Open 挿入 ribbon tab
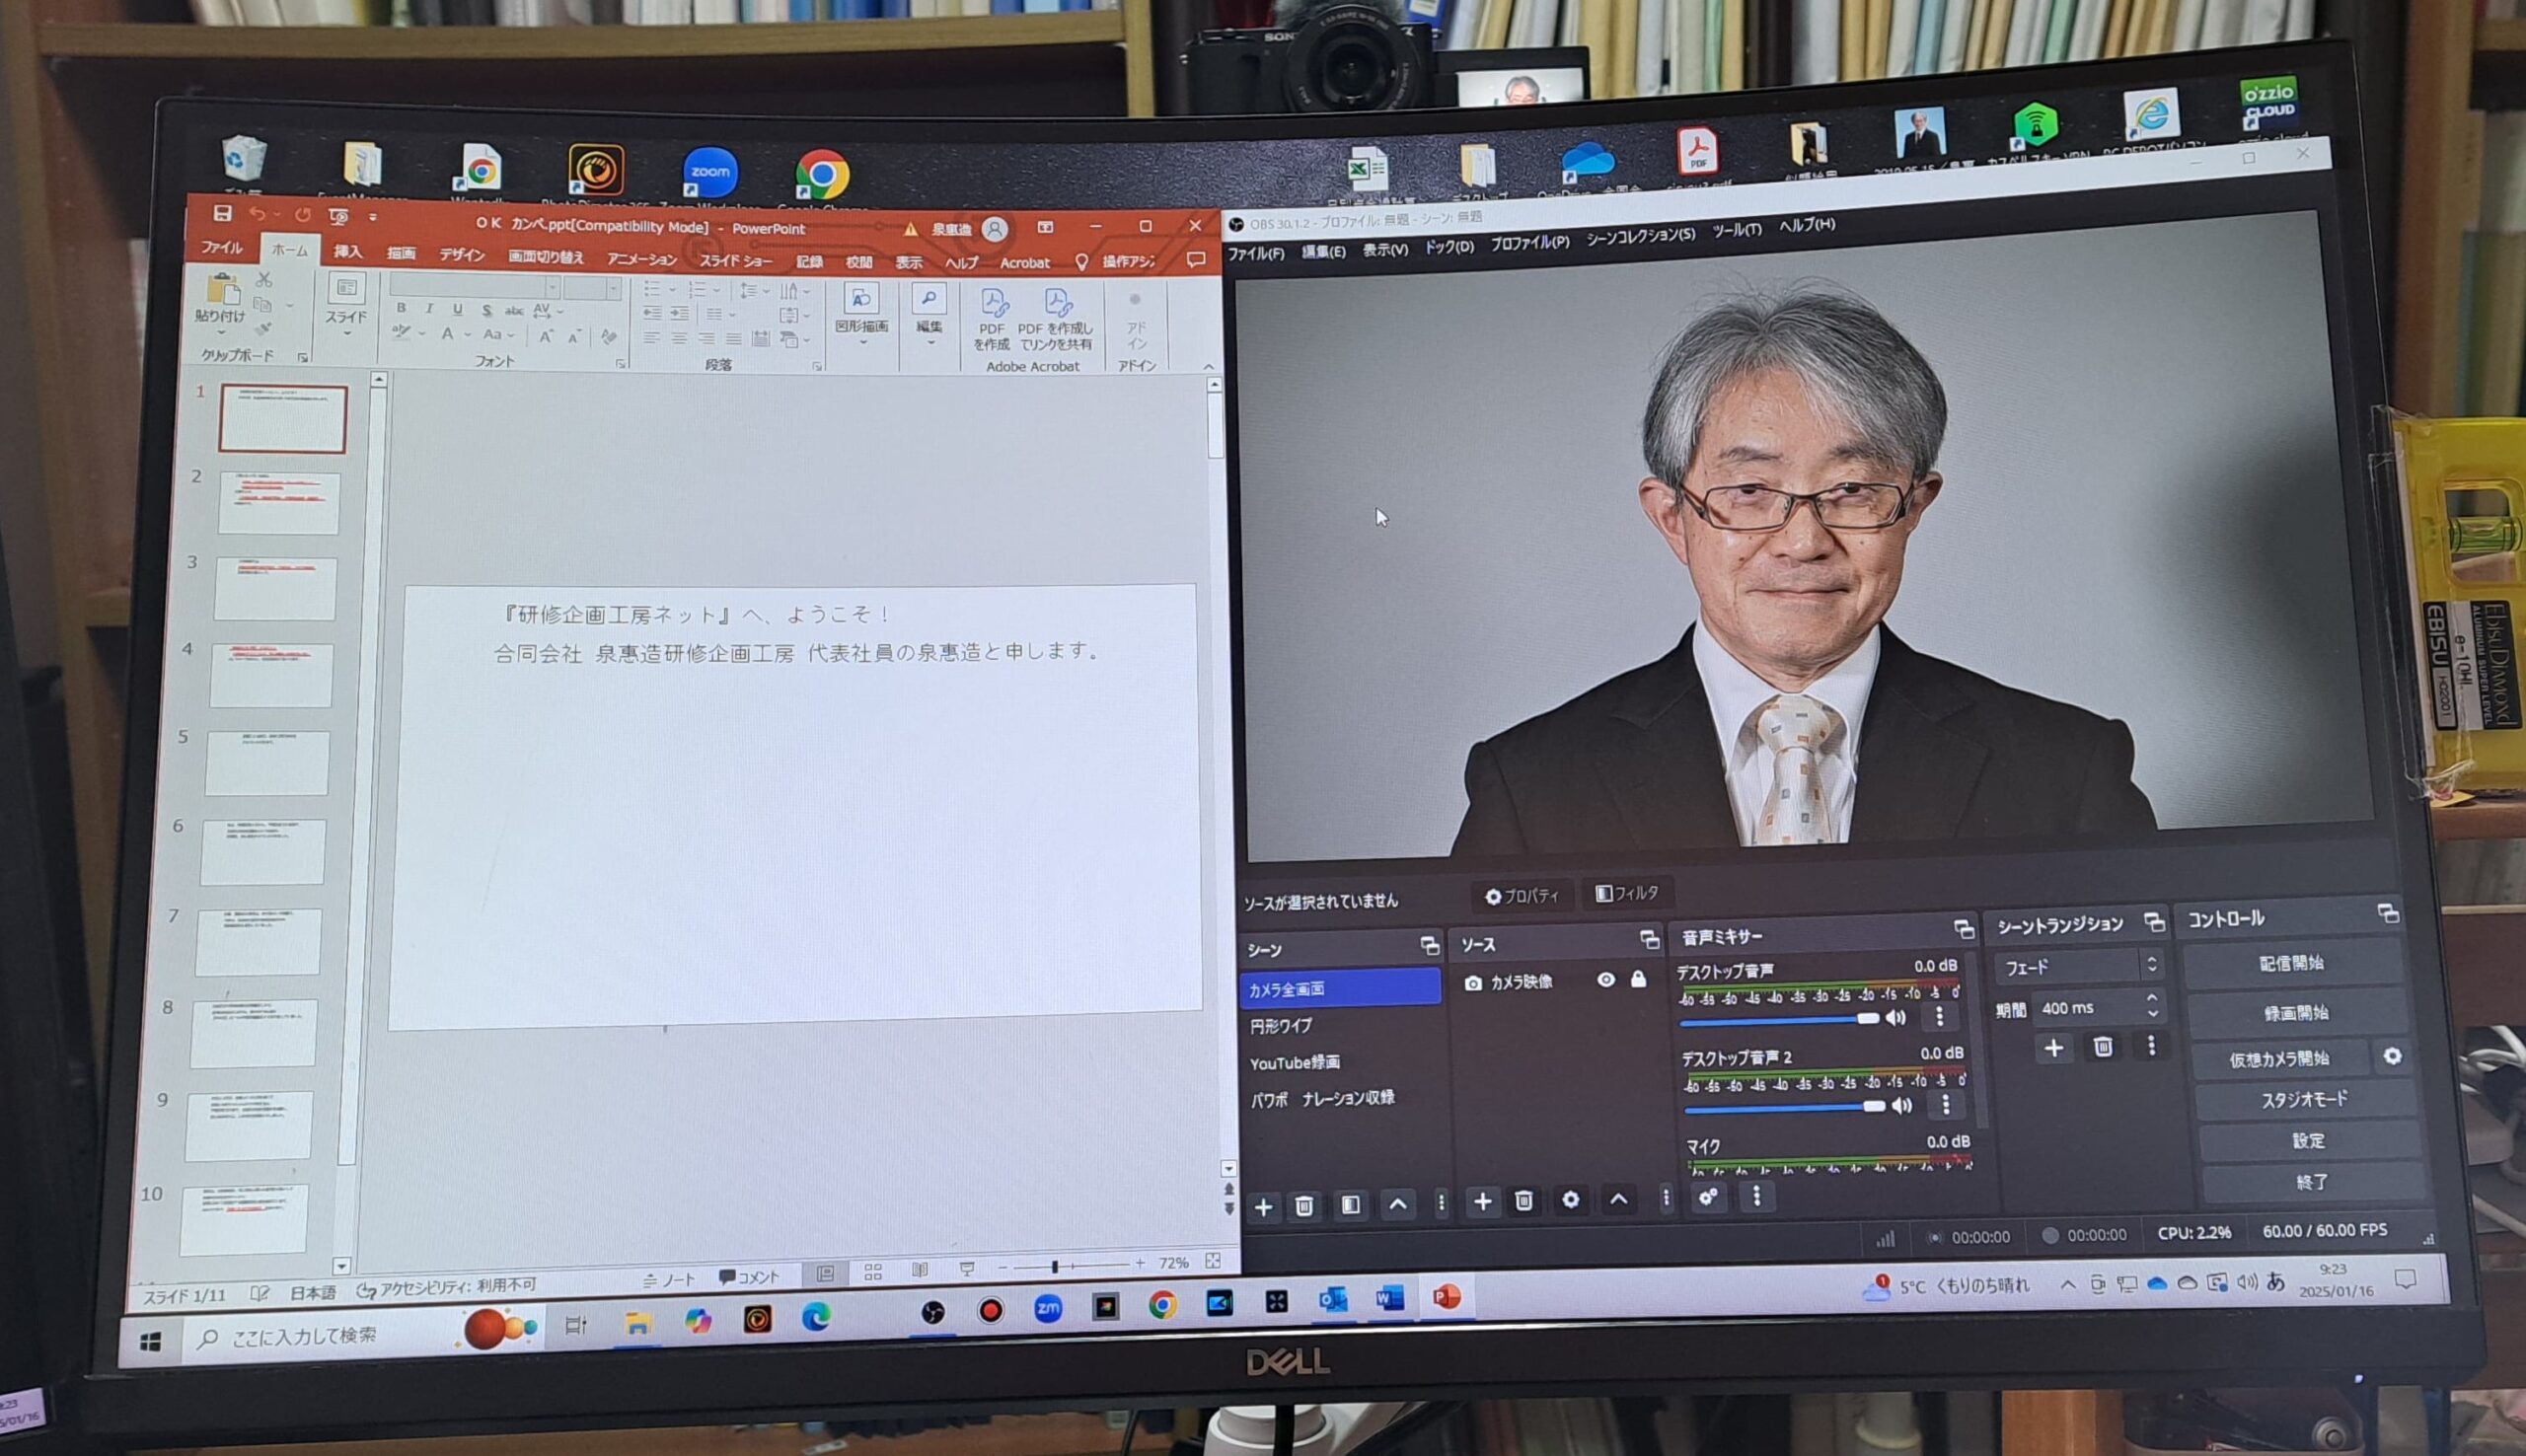The height and width of the screenshot is (1456, 2526). 347,251
